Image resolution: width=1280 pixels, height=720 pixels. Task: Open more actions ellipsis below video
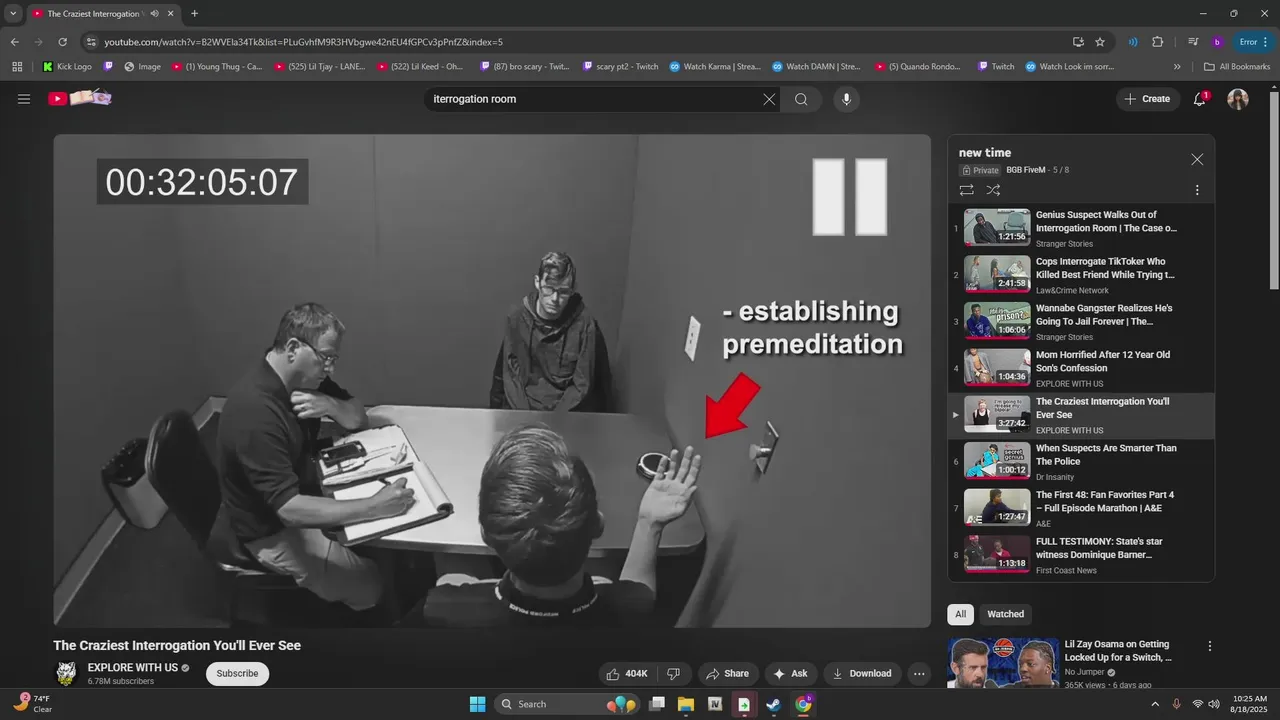click(919, 674)
